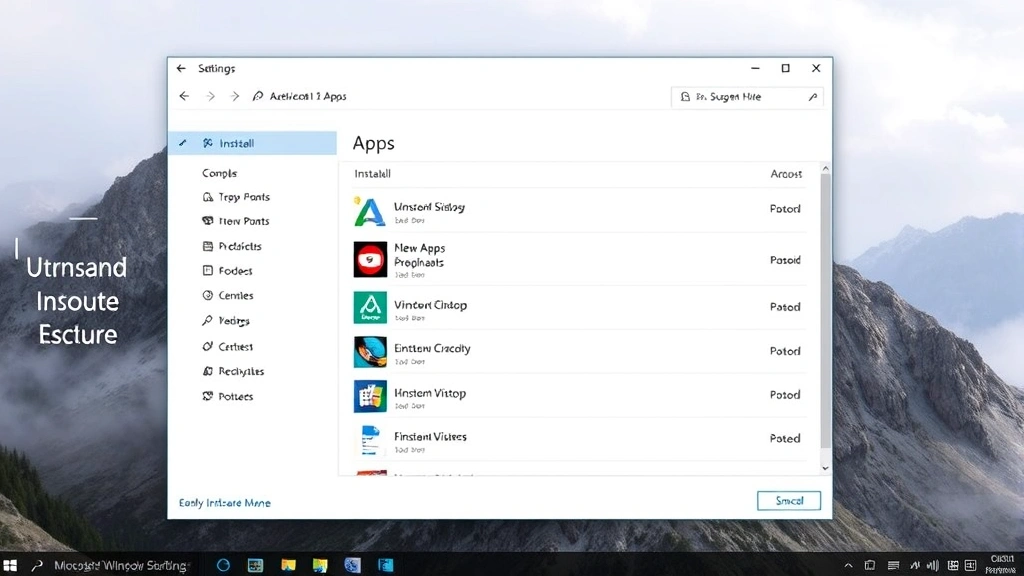Open the Early Indsare Mone link
The height and width of the screenshot is (576, 1024).
[x=224, y=503]
